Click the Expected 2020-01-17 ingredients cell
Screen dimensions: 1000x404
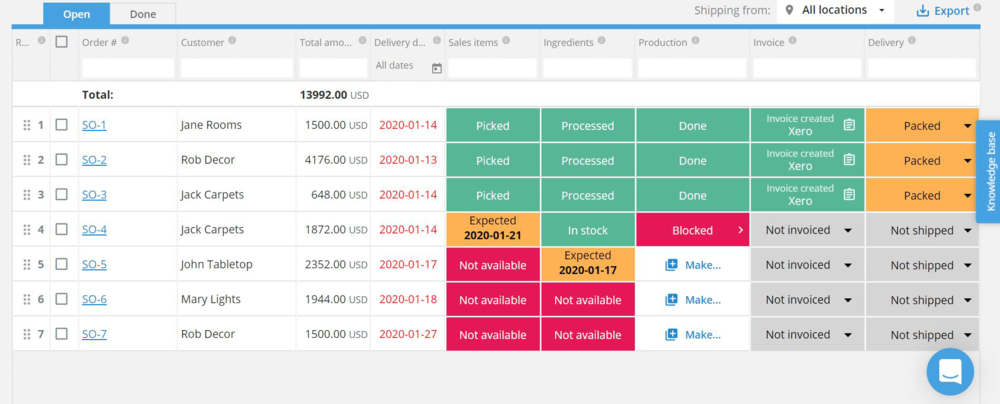point(587,263)
